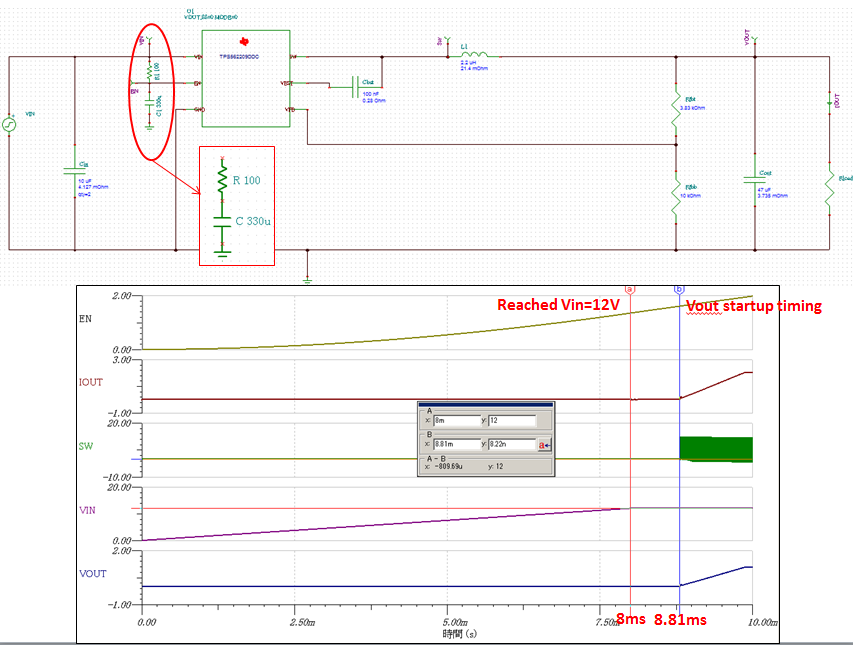
Task: Select the VOUT curve label
Action: 93,573
